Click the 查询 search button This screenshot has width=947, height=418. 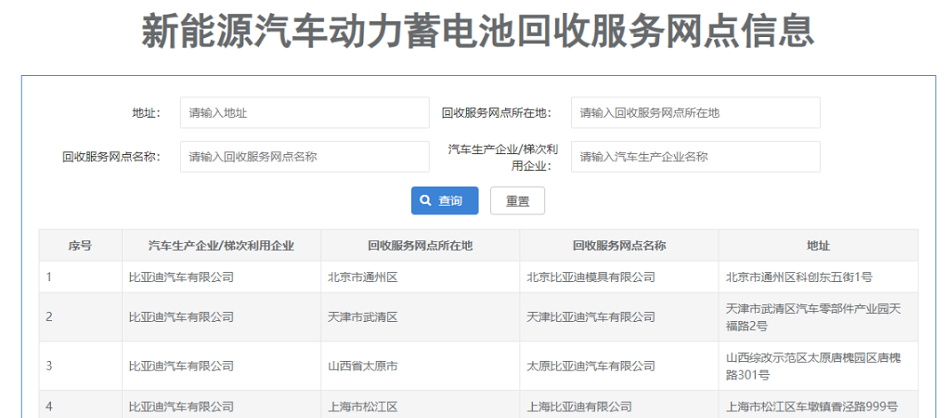click(x=445, y=201)
